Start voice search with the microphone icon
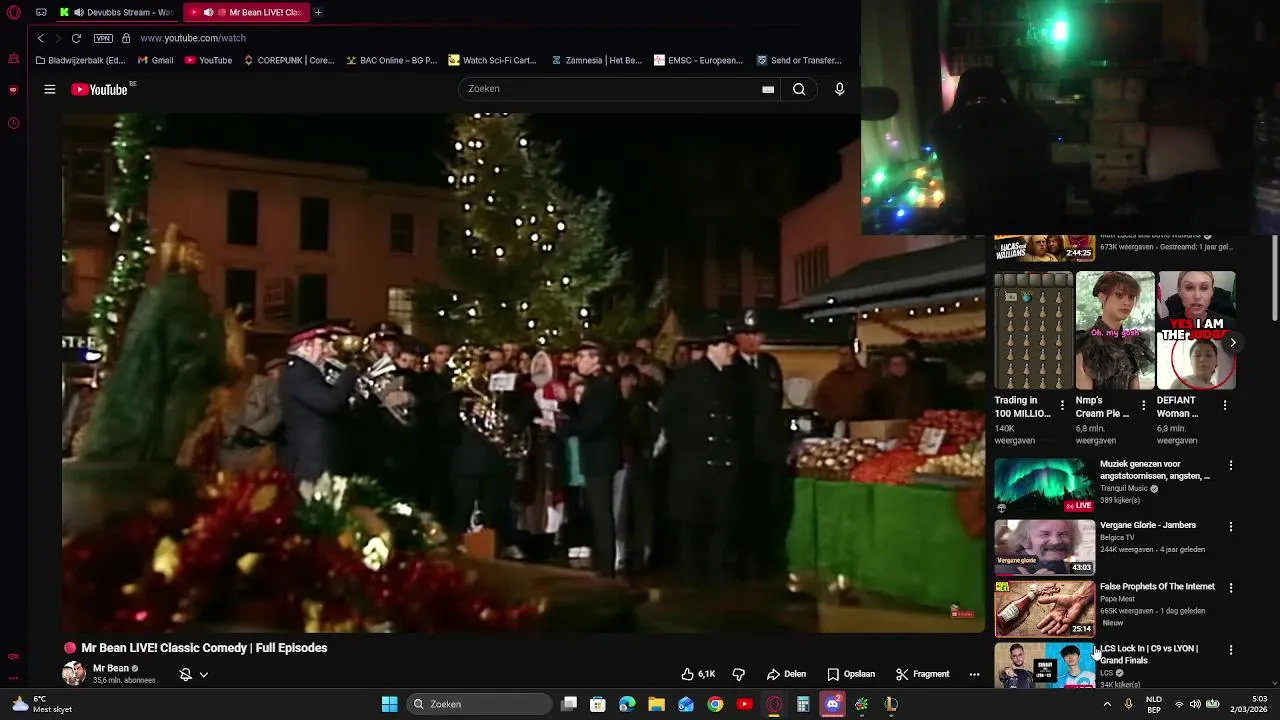Screen dimensions: 1280x720 click(840, 89)
